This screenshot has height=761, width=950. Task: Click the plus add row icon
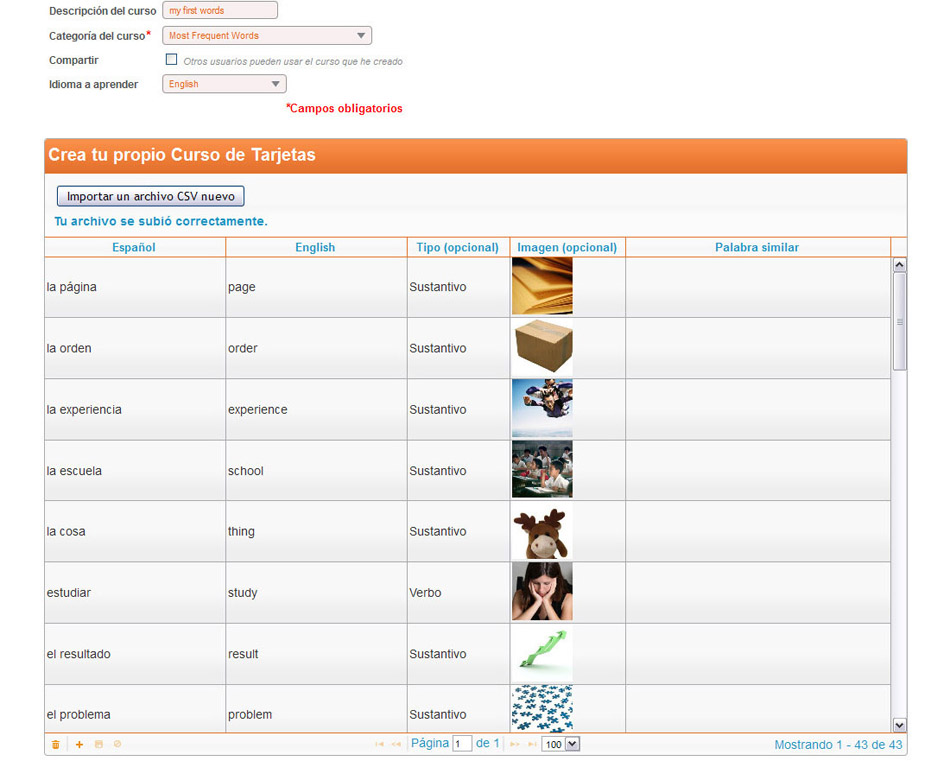pyautogui.click(x=80, y=744)
